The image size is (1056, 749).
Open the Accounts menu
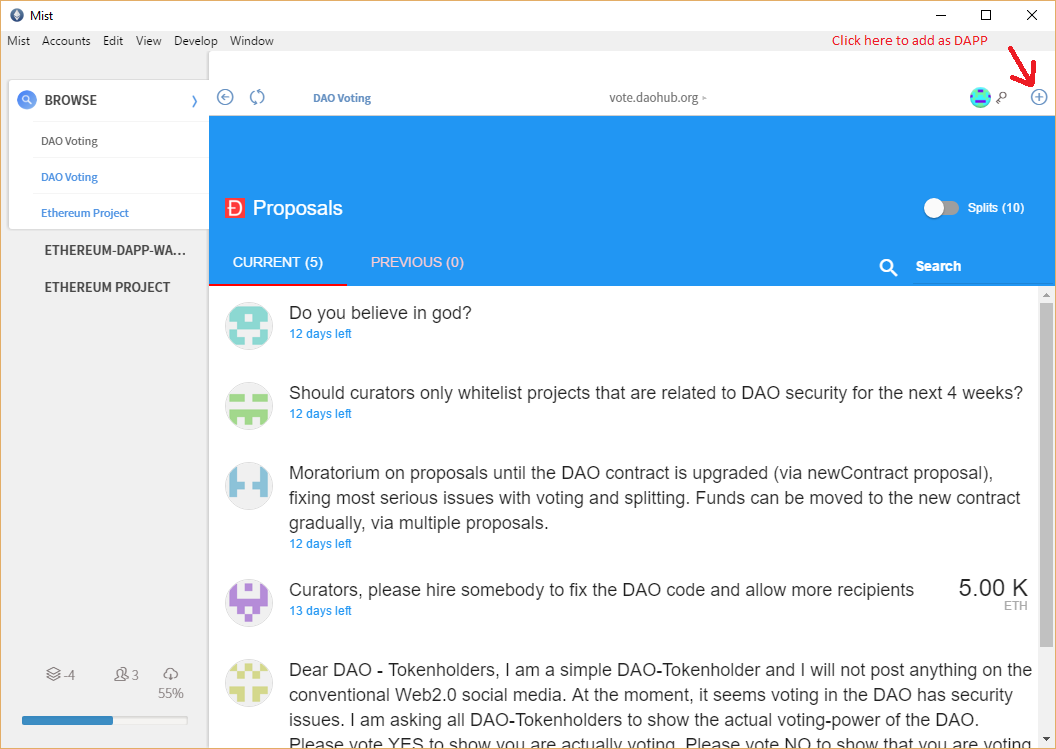(66, 41)
